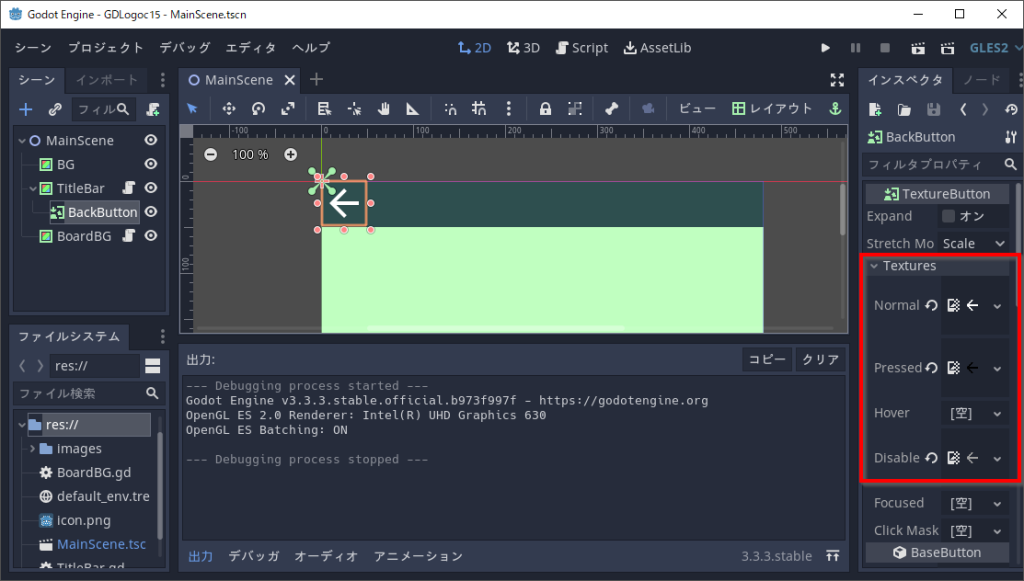Enable the Expand checkbox
This screenshot has width=1024, height=581.
(948, 216)
